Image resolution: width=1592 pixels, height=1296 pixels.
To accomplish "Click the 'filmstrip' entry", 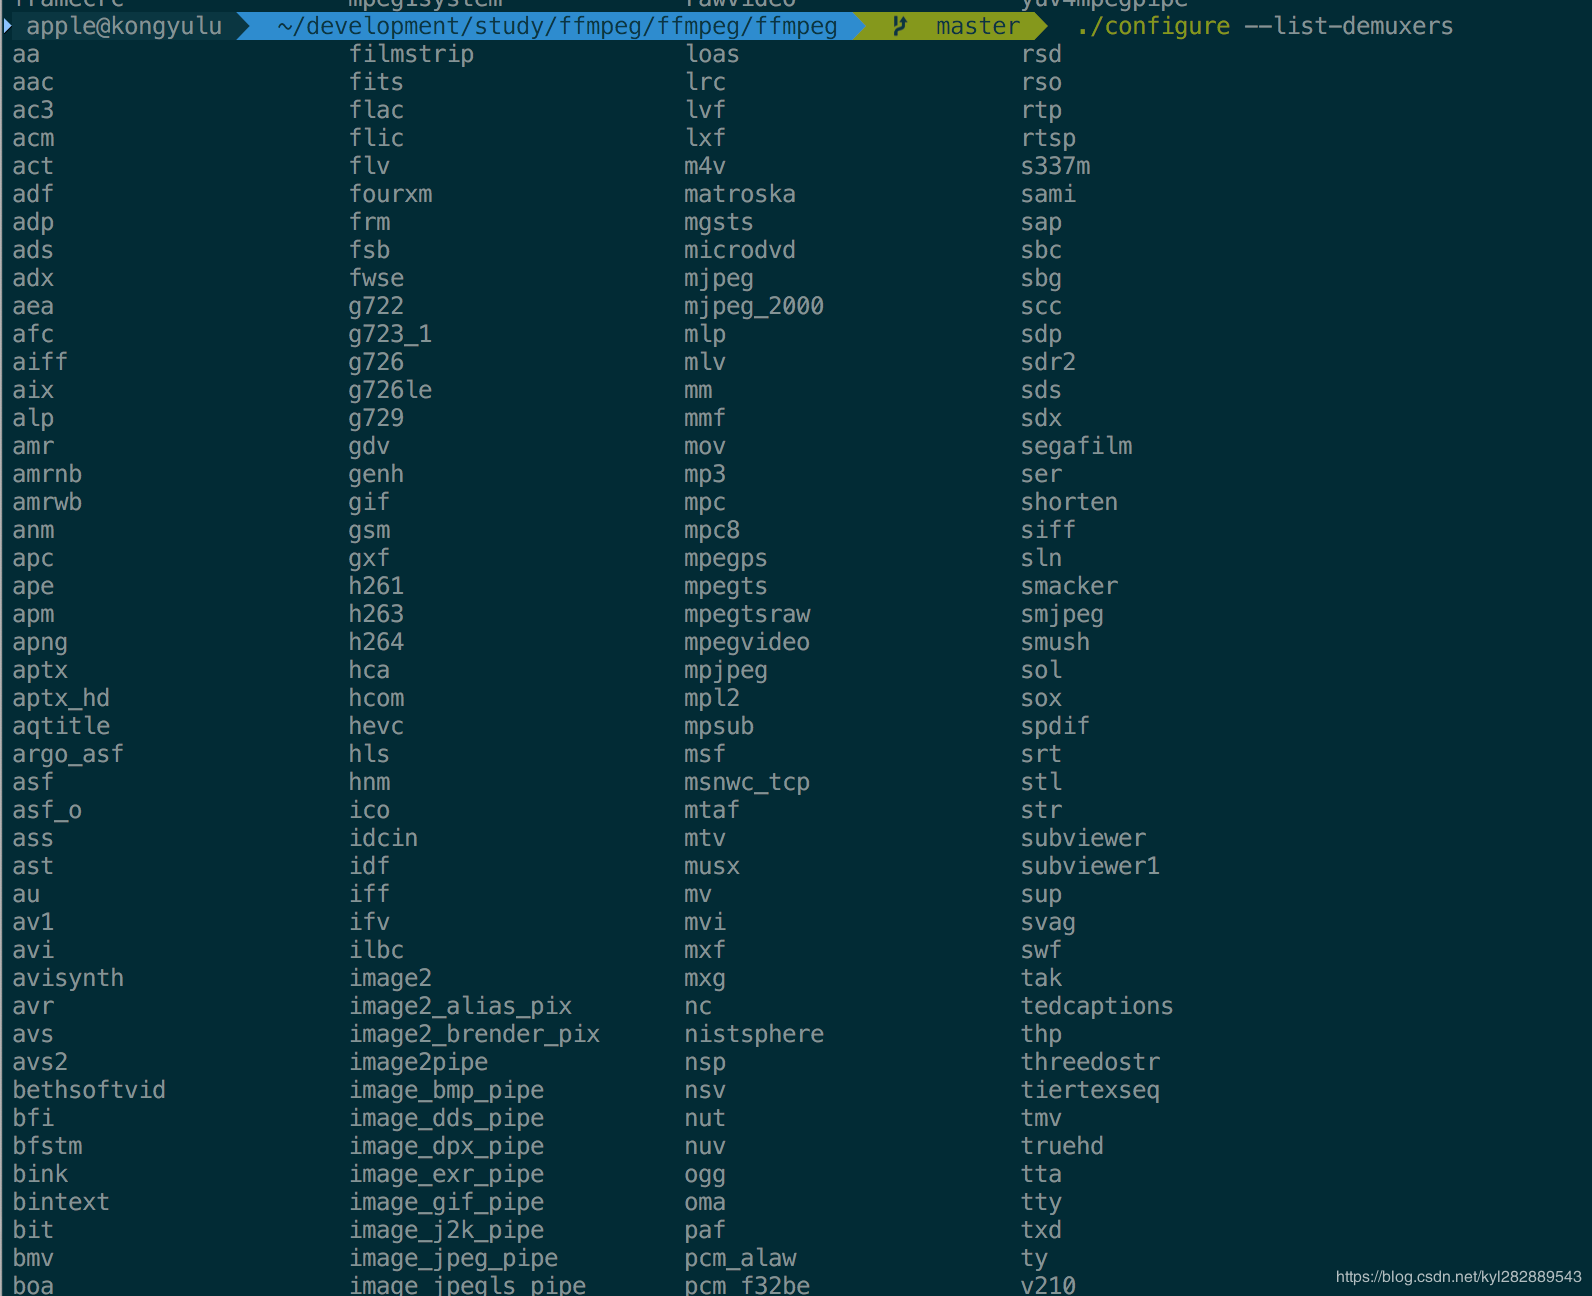I will pos(412,54).
